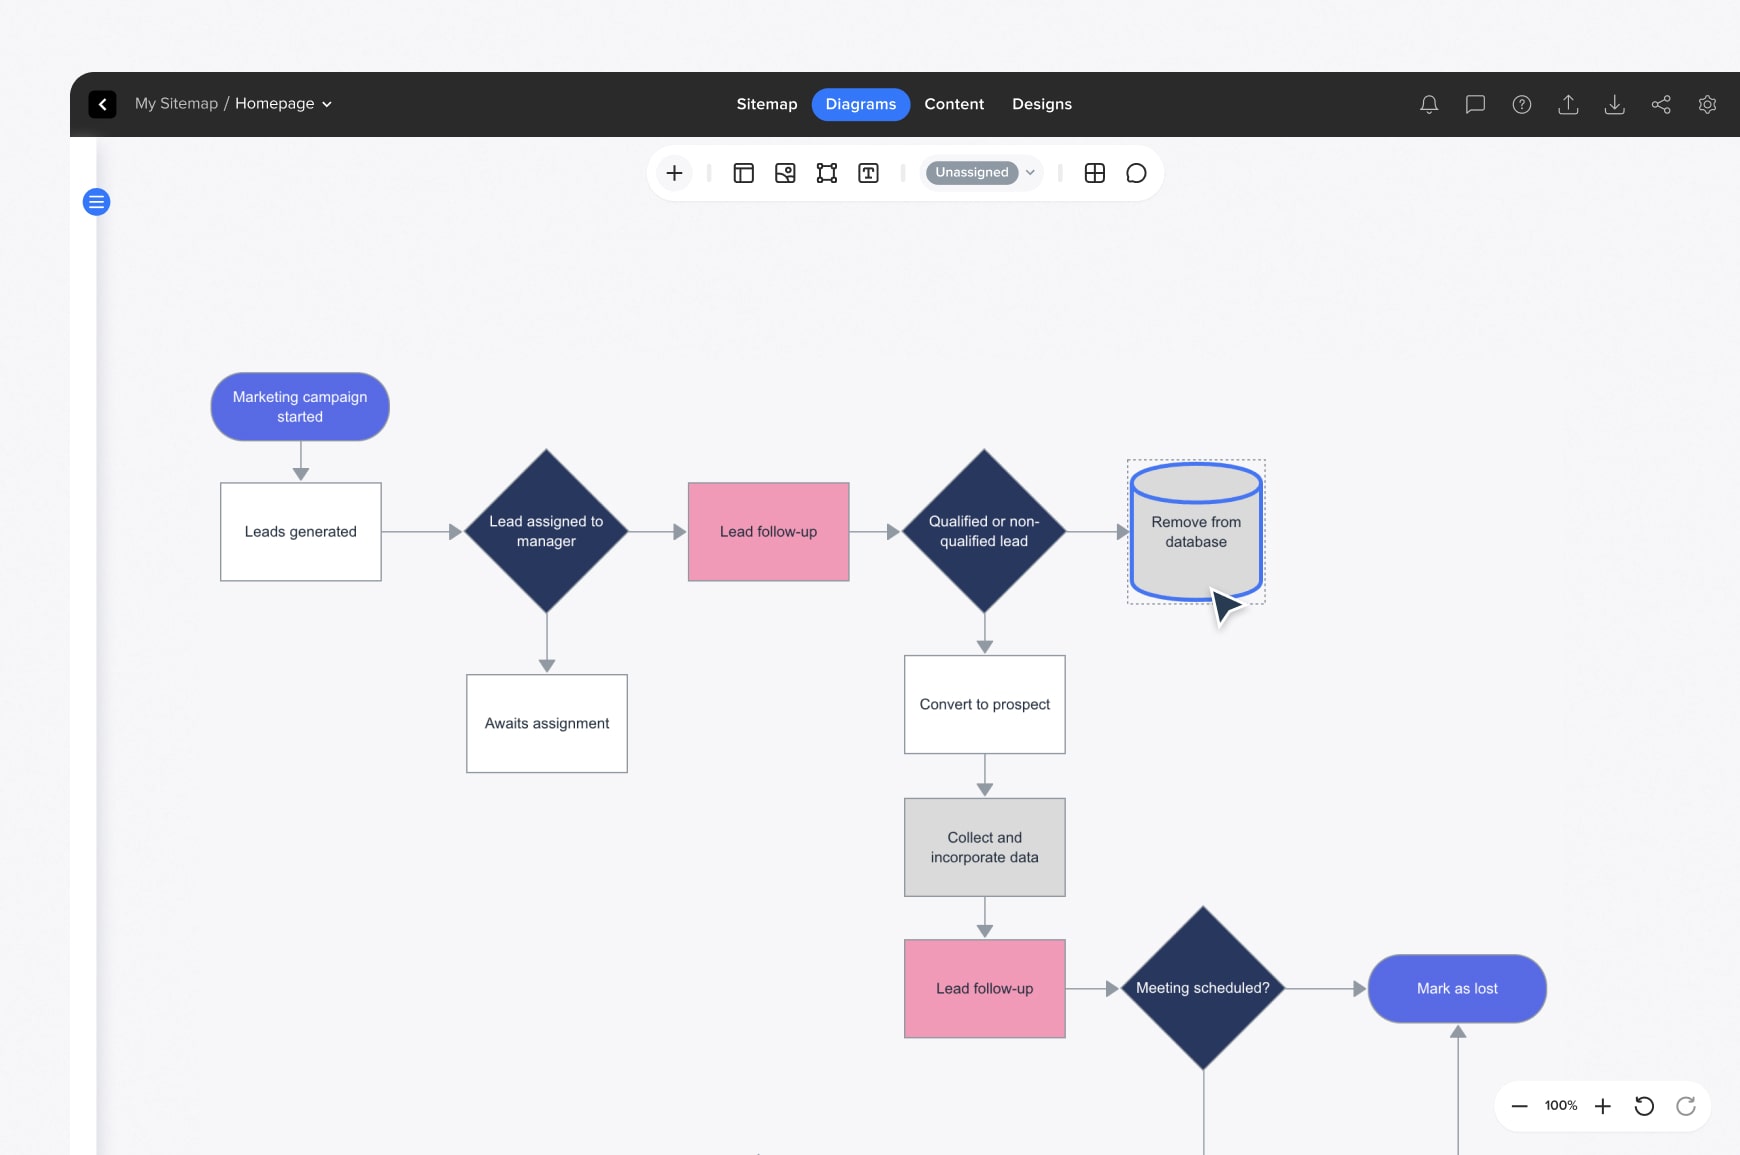Click the share icon in header
Screen dimensions: 1740x1155
(1660, 104)
